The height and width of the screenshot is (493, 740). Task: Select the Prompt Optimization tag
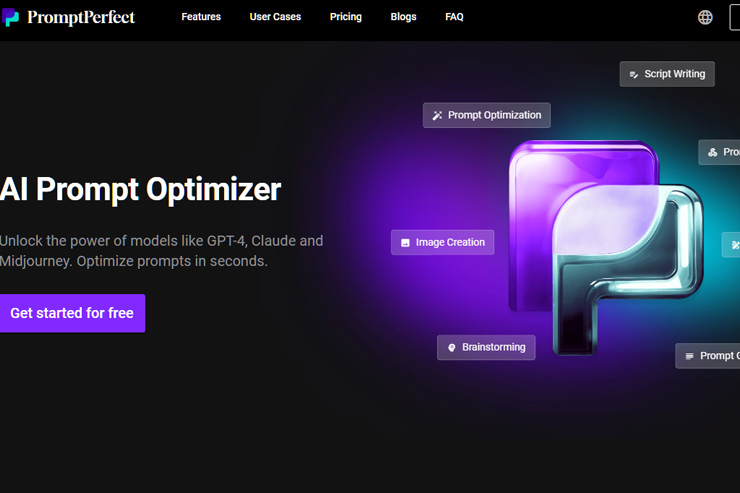(x=487, y=115)
